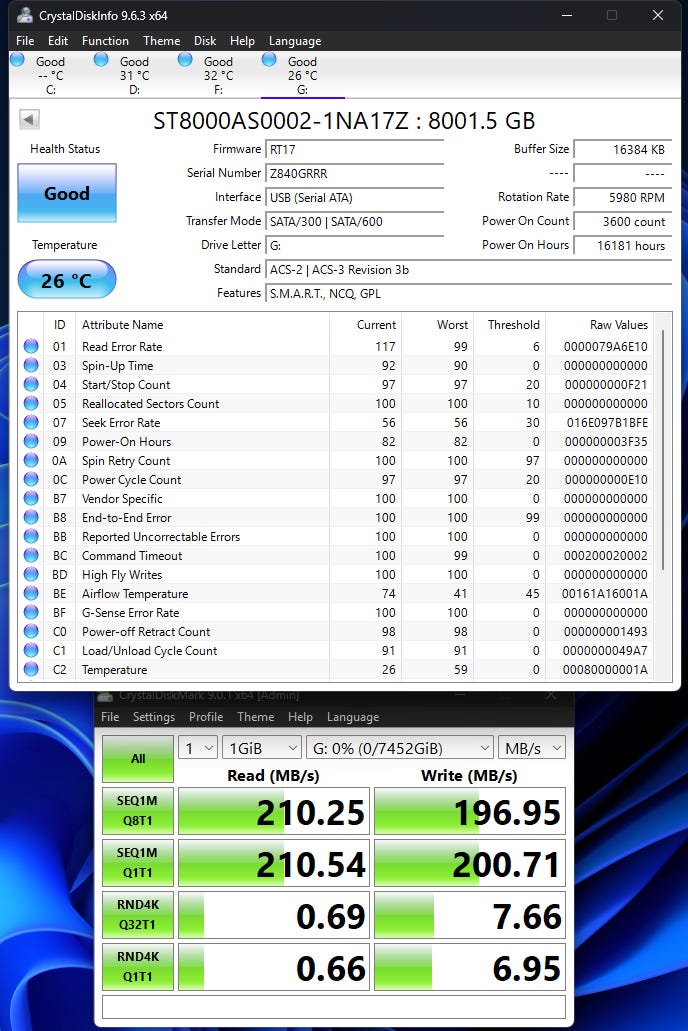Click the Firmware field RT17
Screen dimensions: 688x1031
point(355,150)
